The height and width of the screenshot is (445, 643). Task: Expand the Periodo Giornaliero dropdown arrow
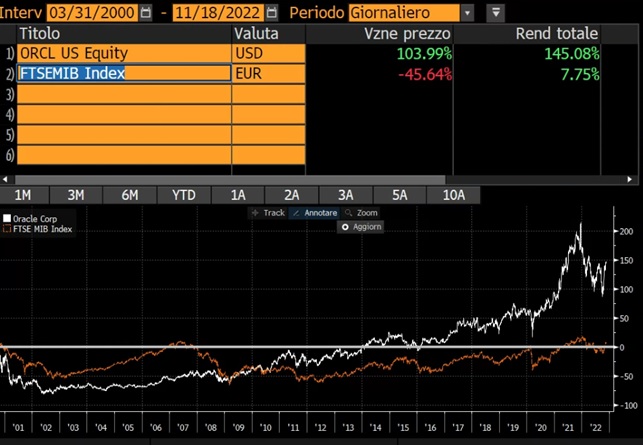(467, 13)
